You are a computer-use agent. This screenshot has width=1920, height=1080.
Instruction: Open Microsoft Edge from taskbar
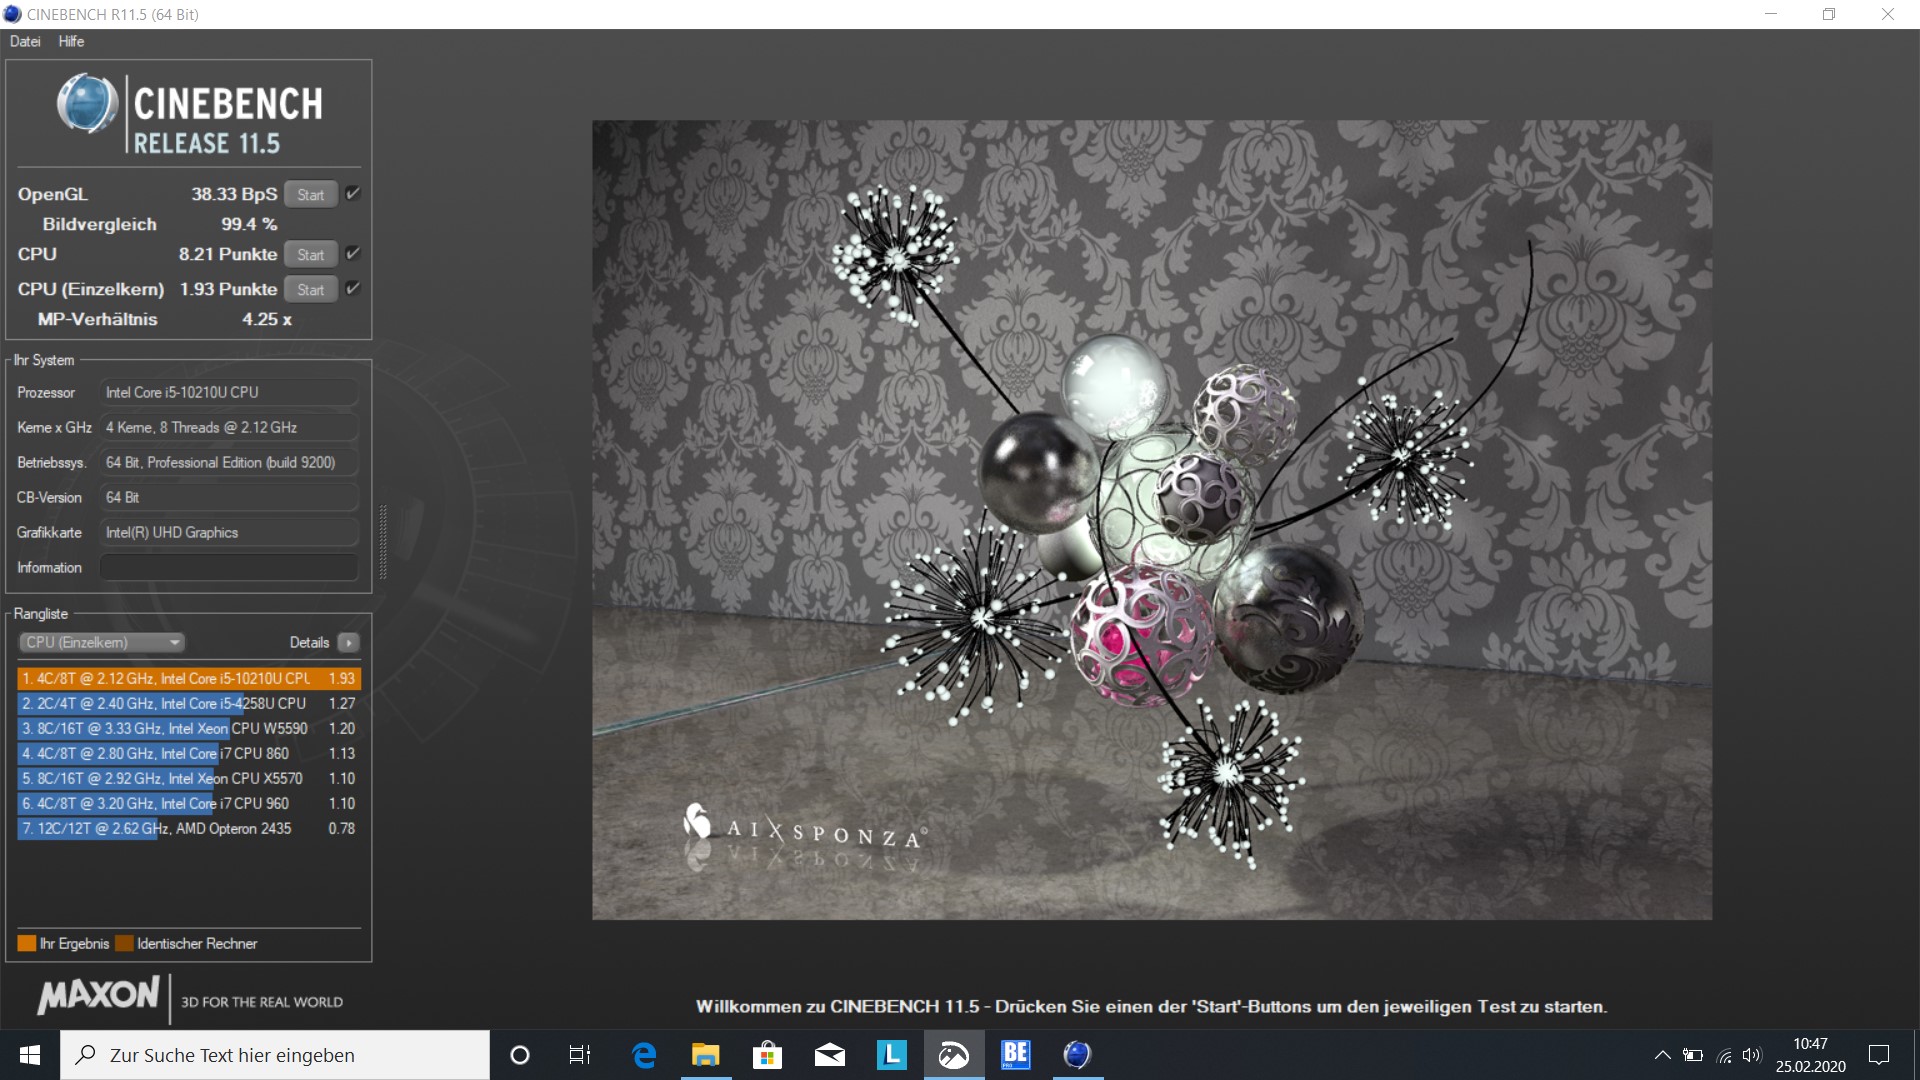point(645,1055)
